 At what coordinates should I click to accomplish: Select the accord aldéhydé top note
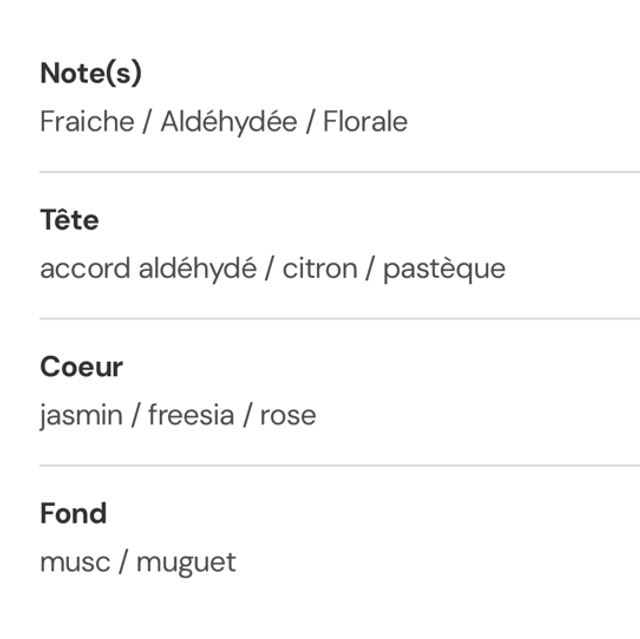pyautogui.click(x=148, y=268)
